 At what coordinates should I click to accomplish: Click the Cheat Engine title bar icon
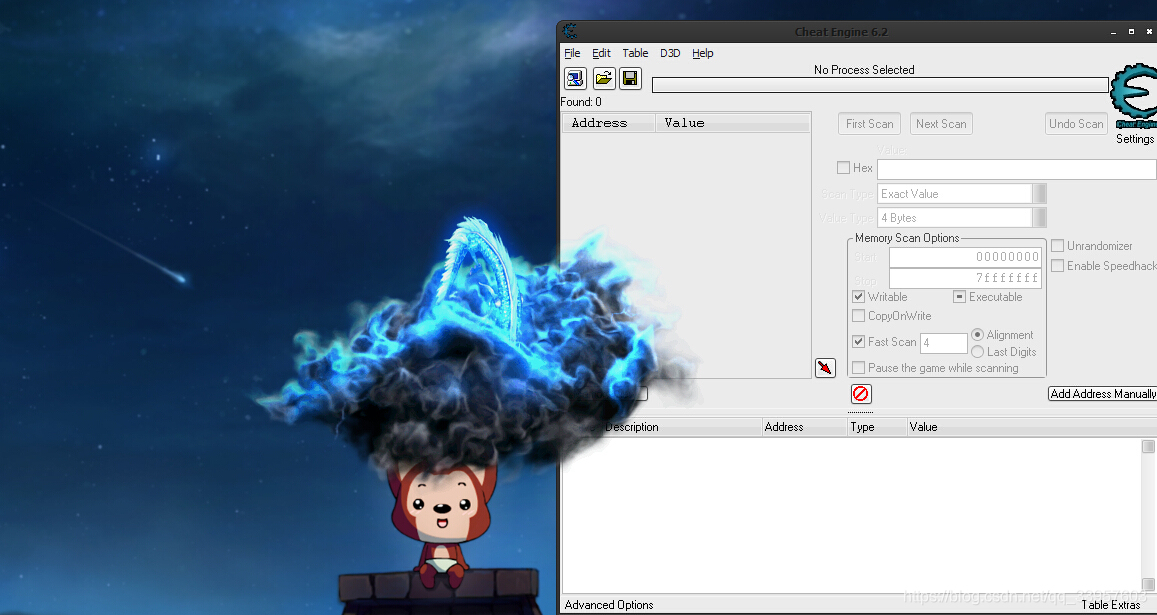[570, 31]
